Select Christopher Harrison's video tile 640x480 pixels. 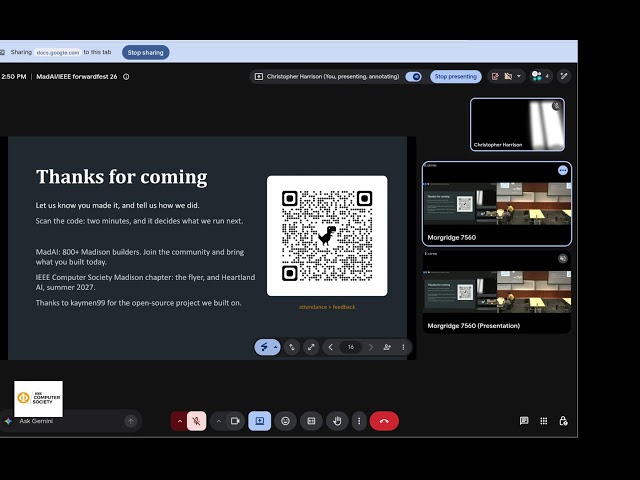(x=517, y=124)
